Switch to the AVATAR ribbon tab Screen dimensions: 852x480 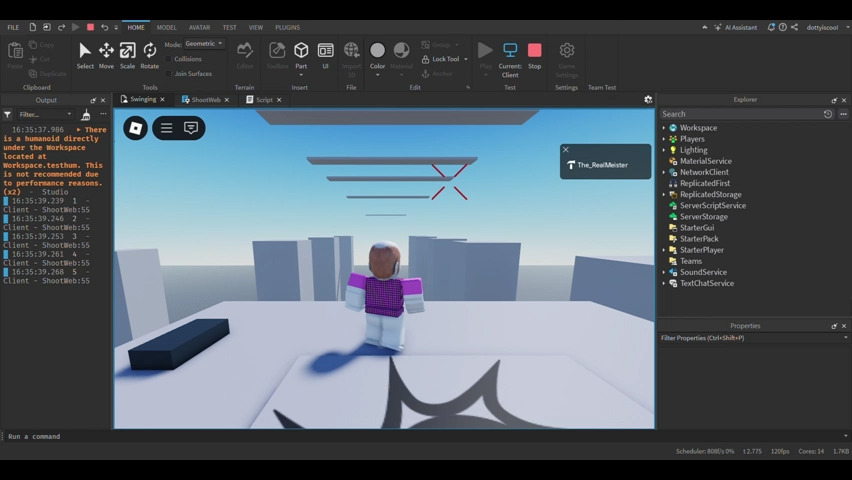[199, 27]
